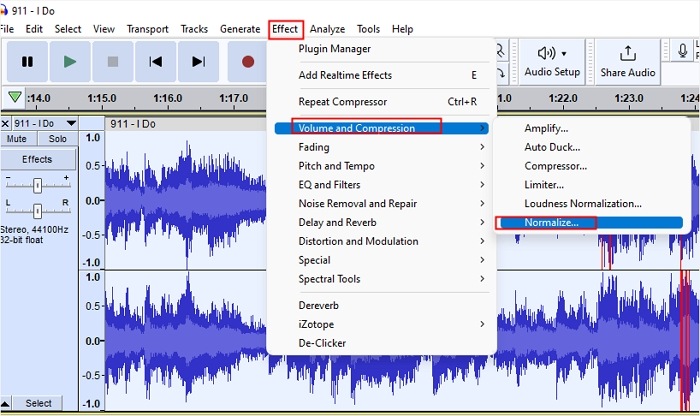Close the 911 - I Do track
Viewport: 700px width, 416px height.
coord(5,124)
